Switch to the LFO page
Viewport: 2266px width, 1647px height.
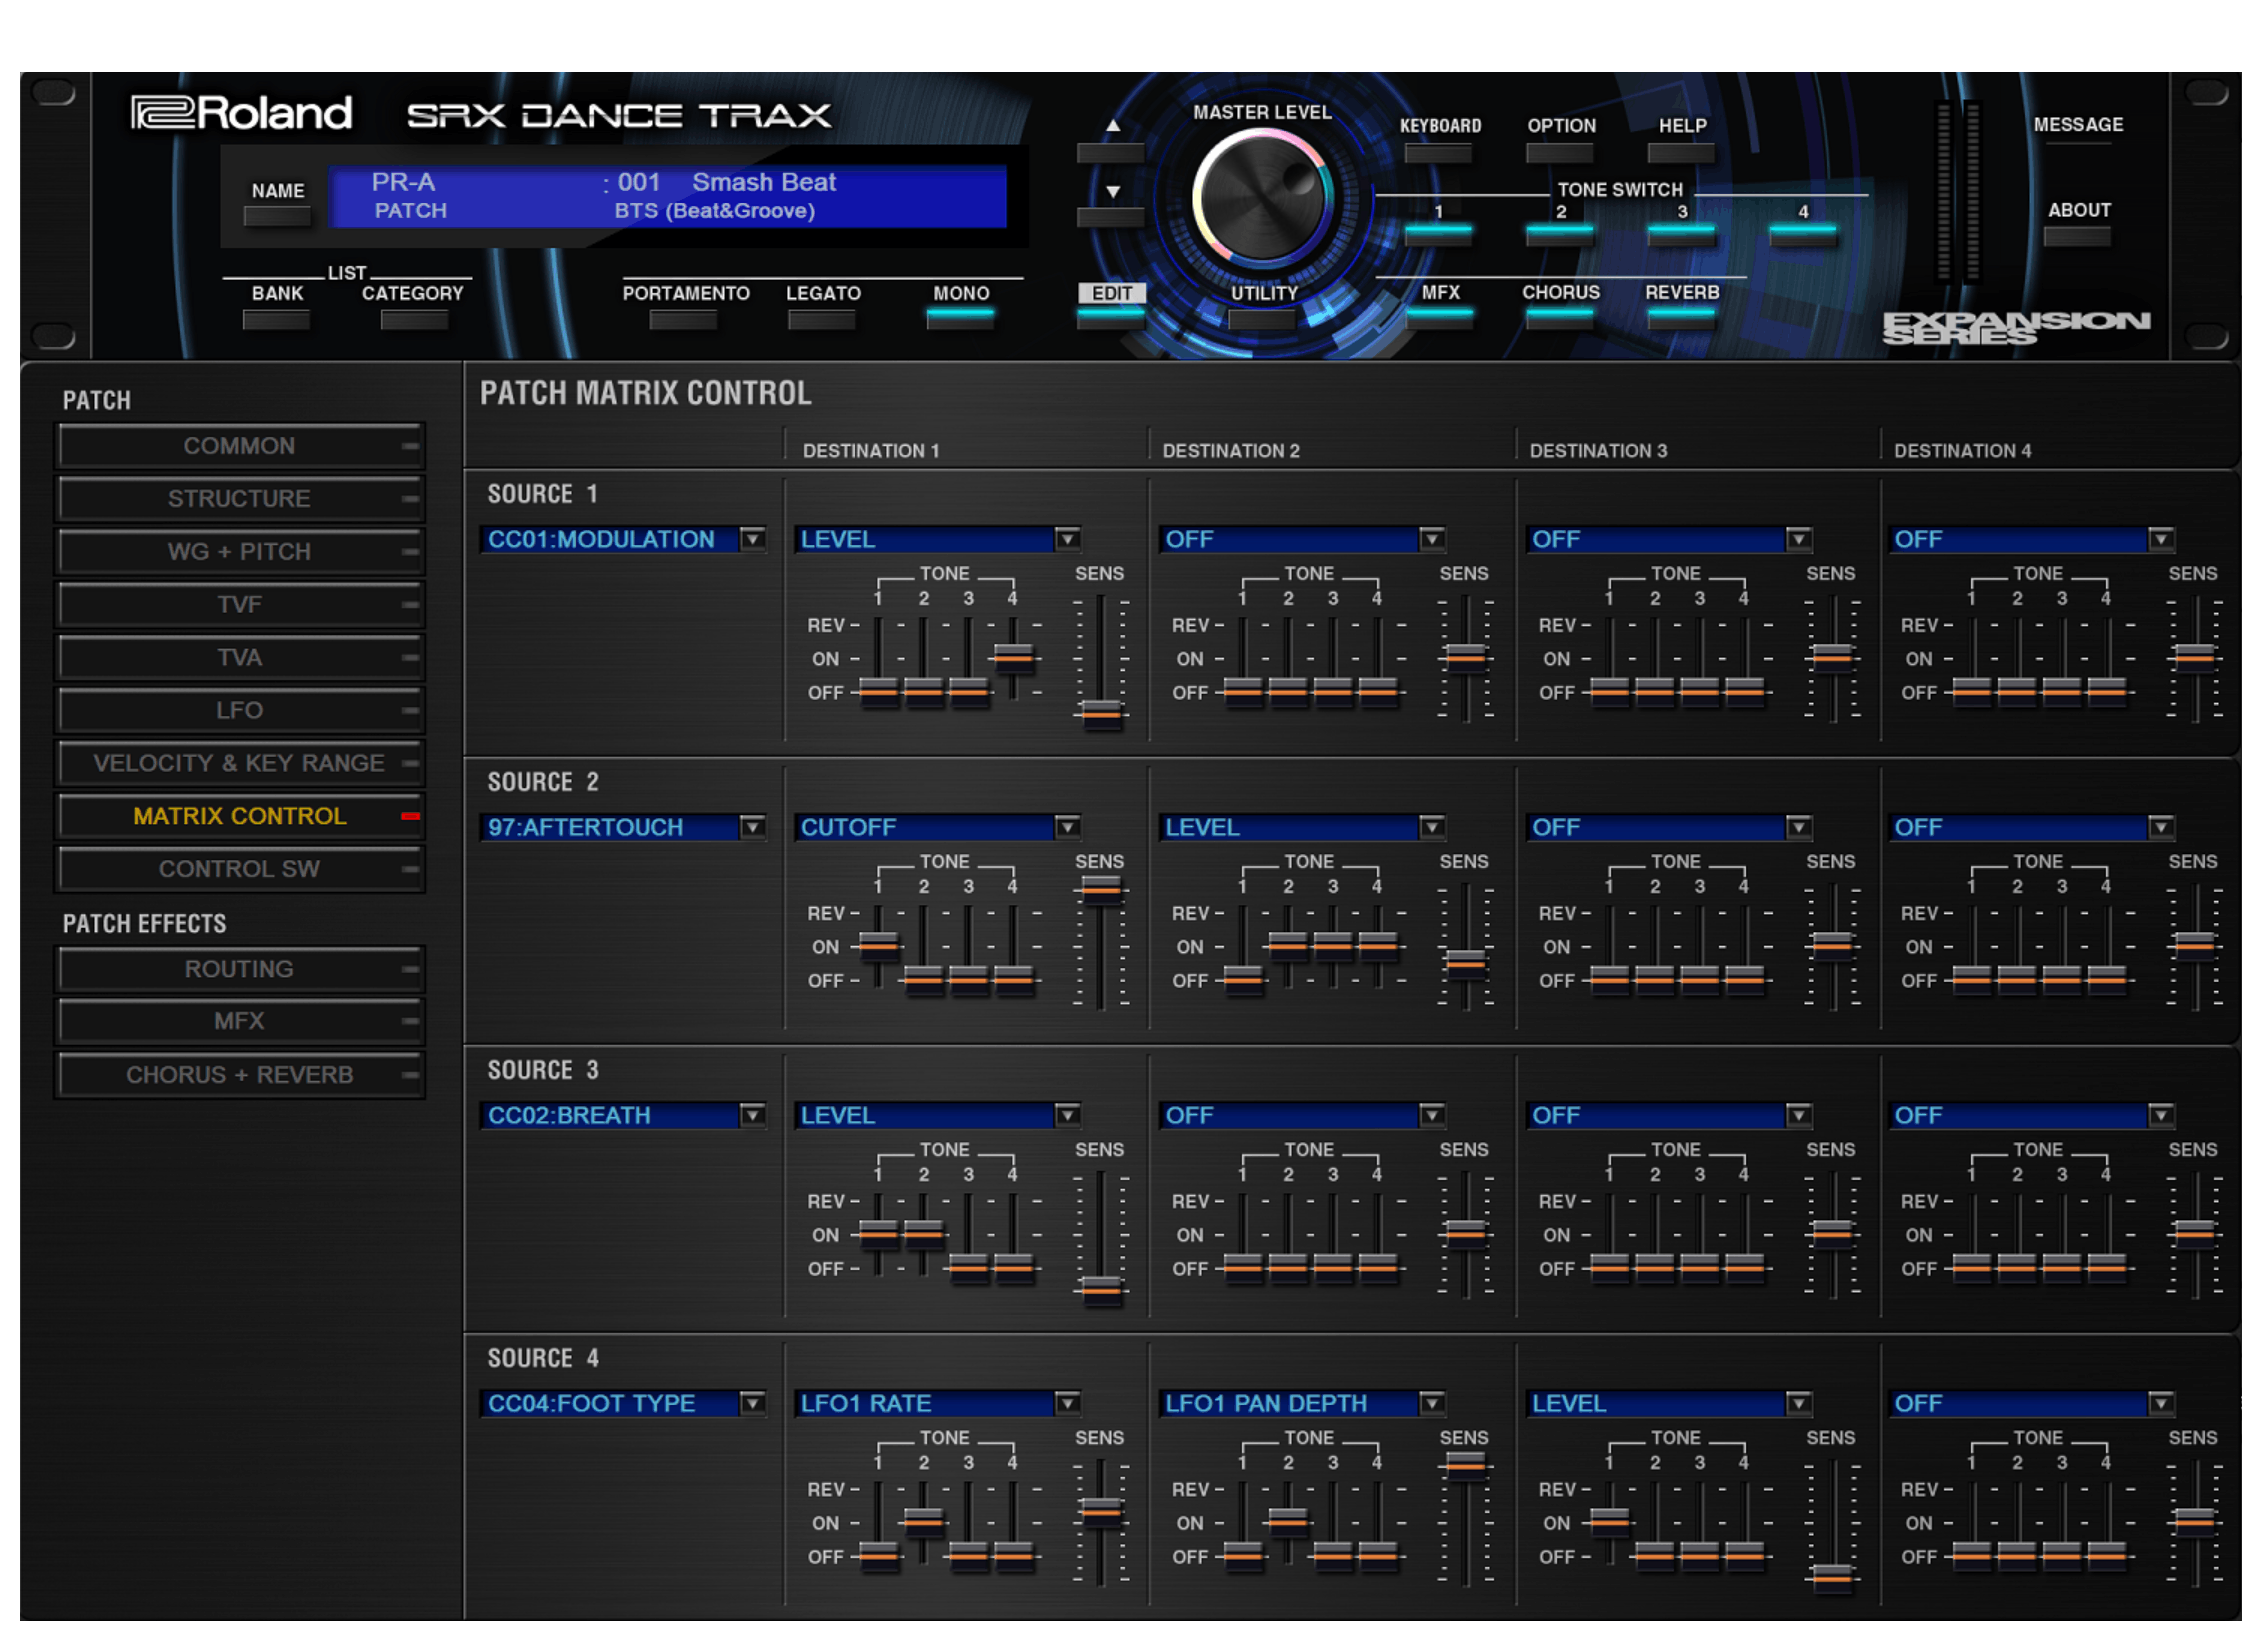click(x=239, y=710)
